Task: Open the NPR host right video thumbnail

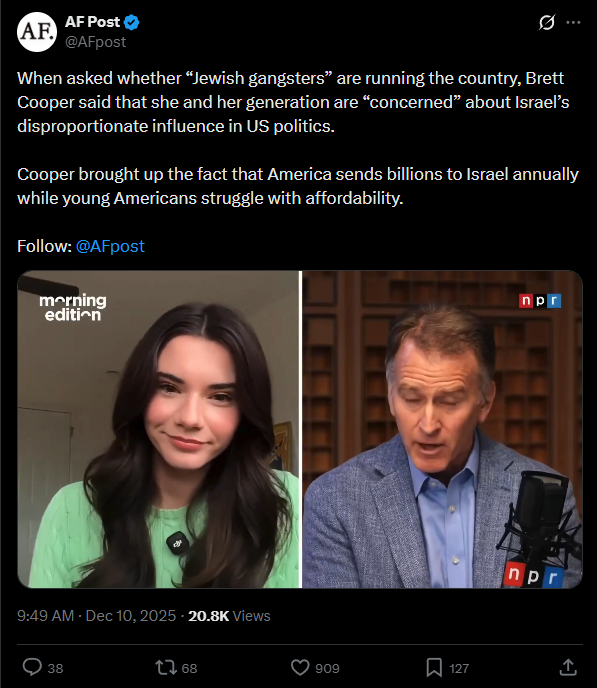Action: point(442,429)
